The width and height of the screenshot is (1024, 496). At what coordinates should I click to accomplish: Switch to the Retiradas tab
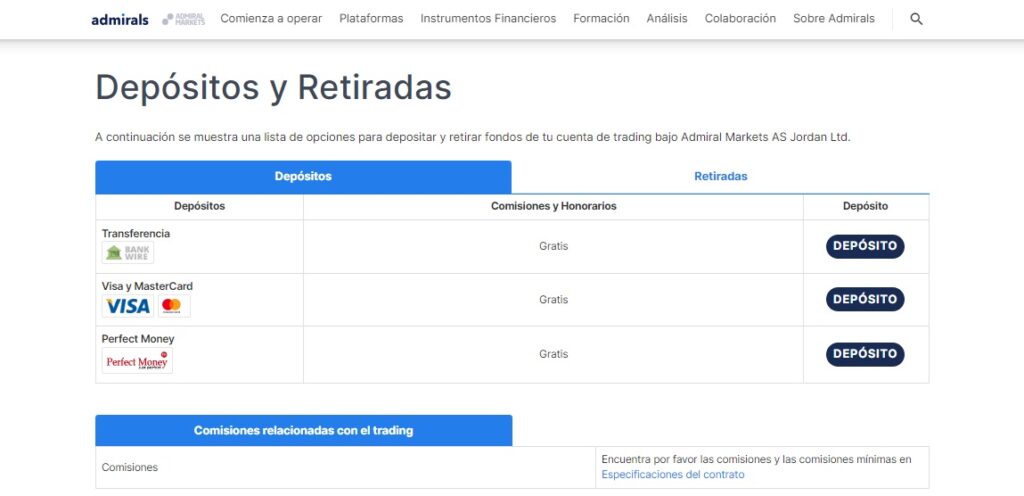coord(720,177)
